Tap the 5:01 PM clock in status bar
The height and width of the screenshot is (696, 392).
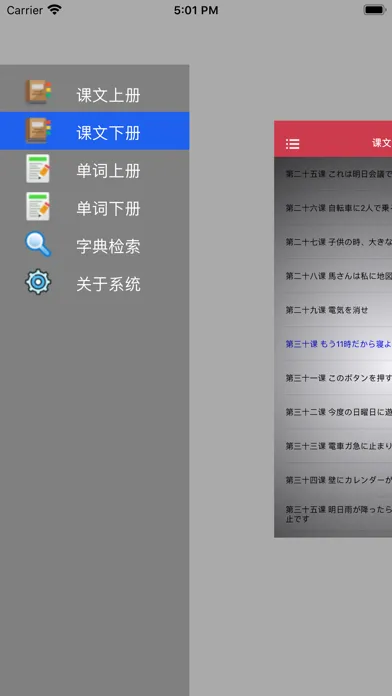click(196, 10)
